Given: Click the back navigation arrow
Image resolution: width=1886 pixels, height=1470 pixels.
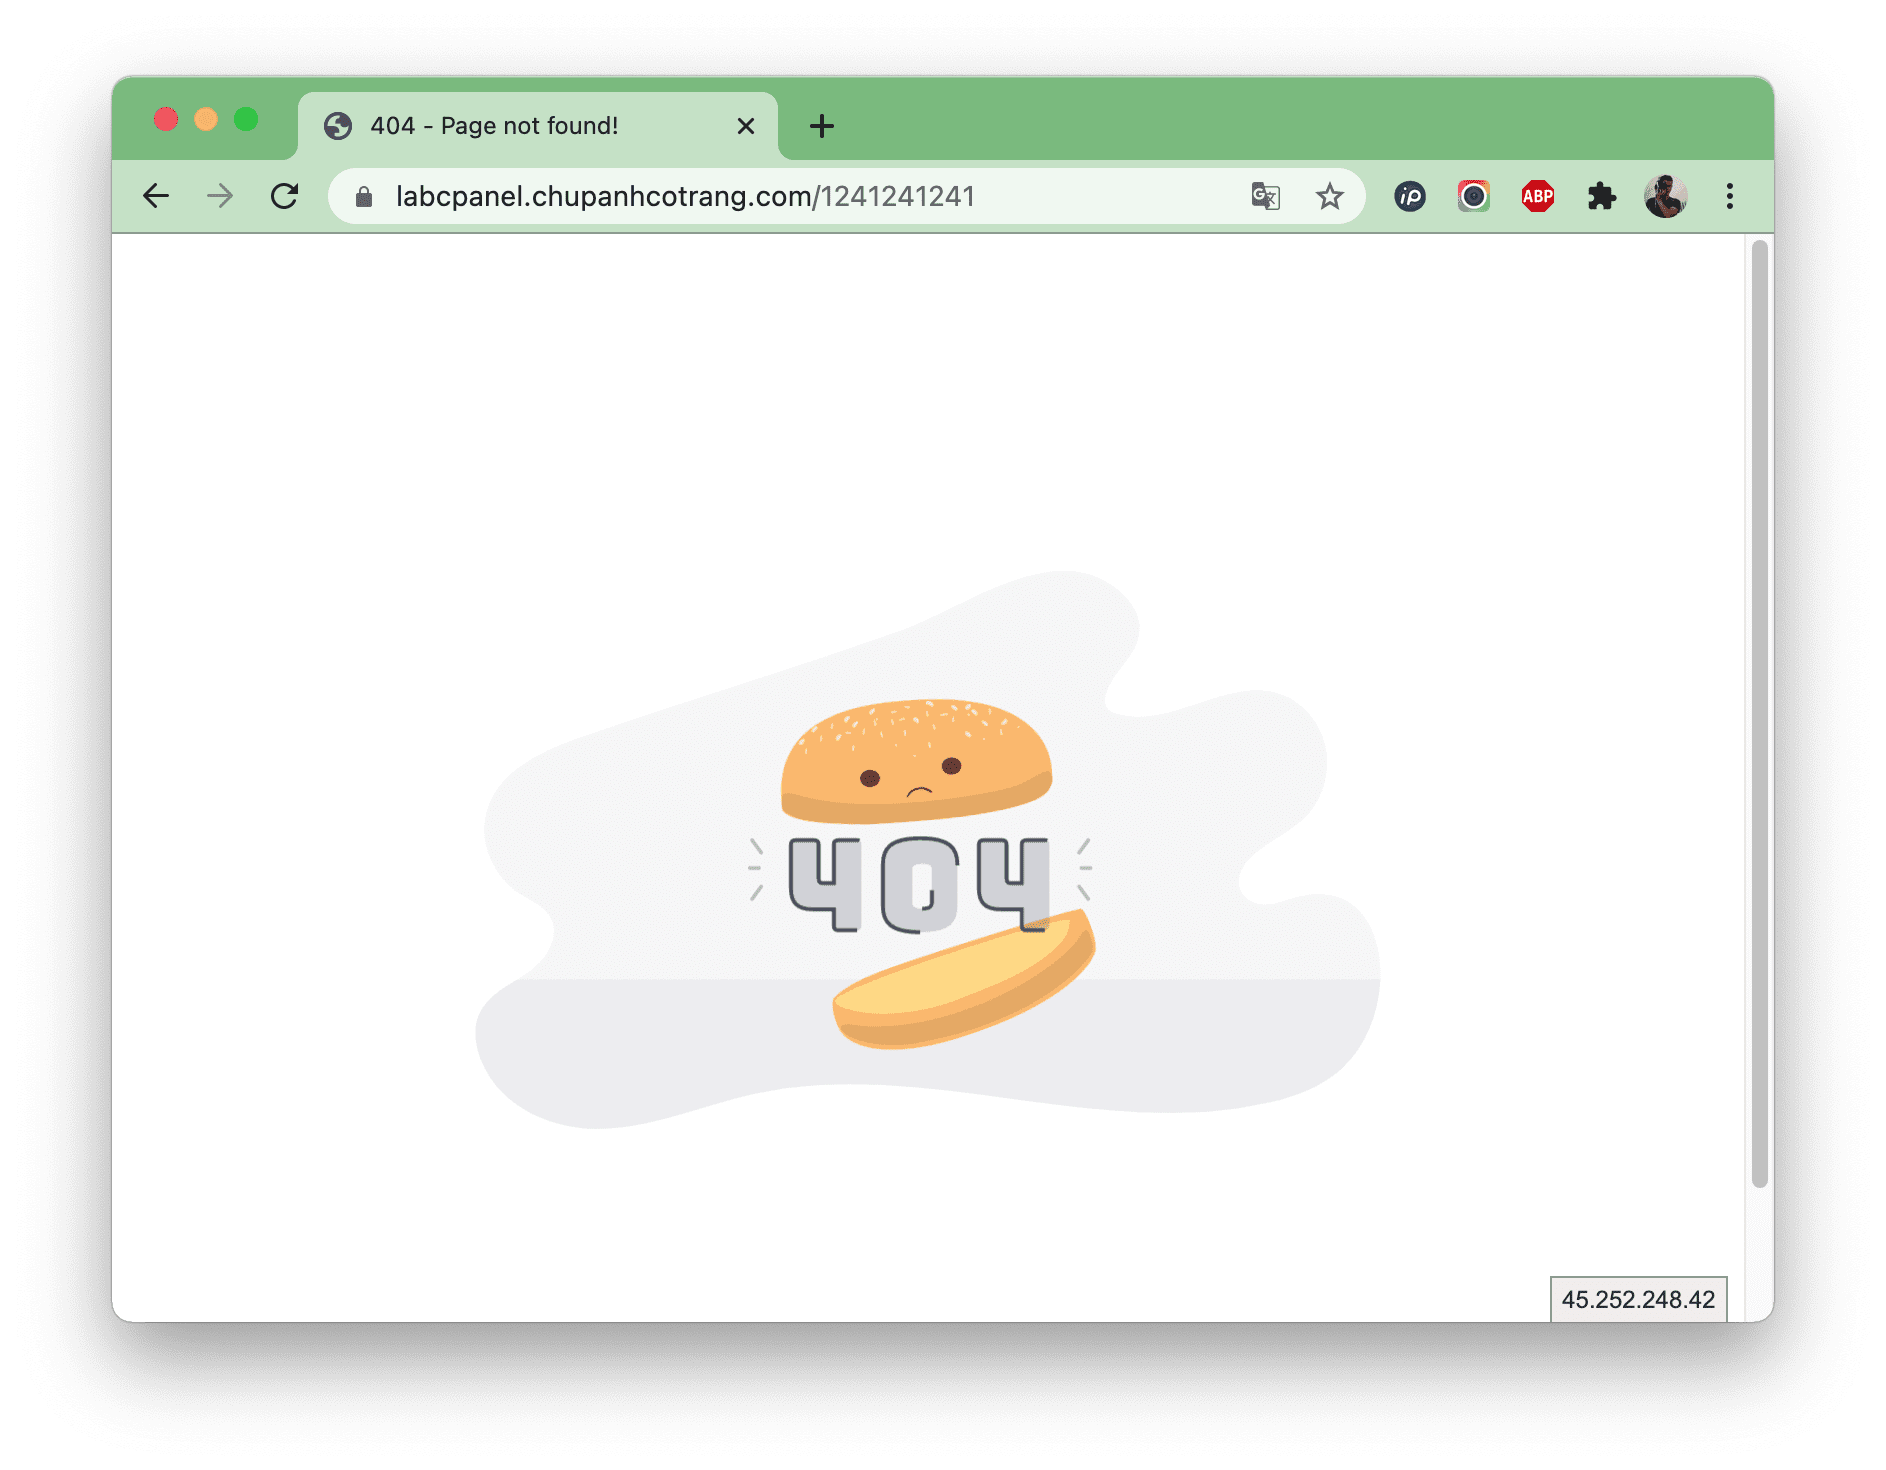Looking at the screenshot, I should coord(157,196).
